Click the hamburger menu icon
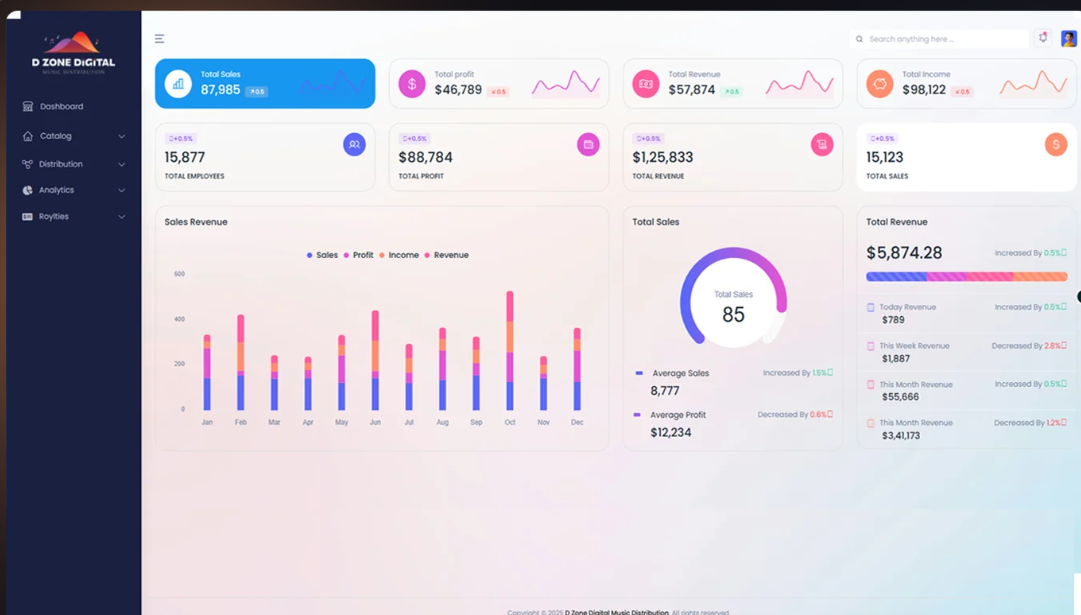Image resolution: width=1081 pixels, height=615 pixels. (159, 39)
